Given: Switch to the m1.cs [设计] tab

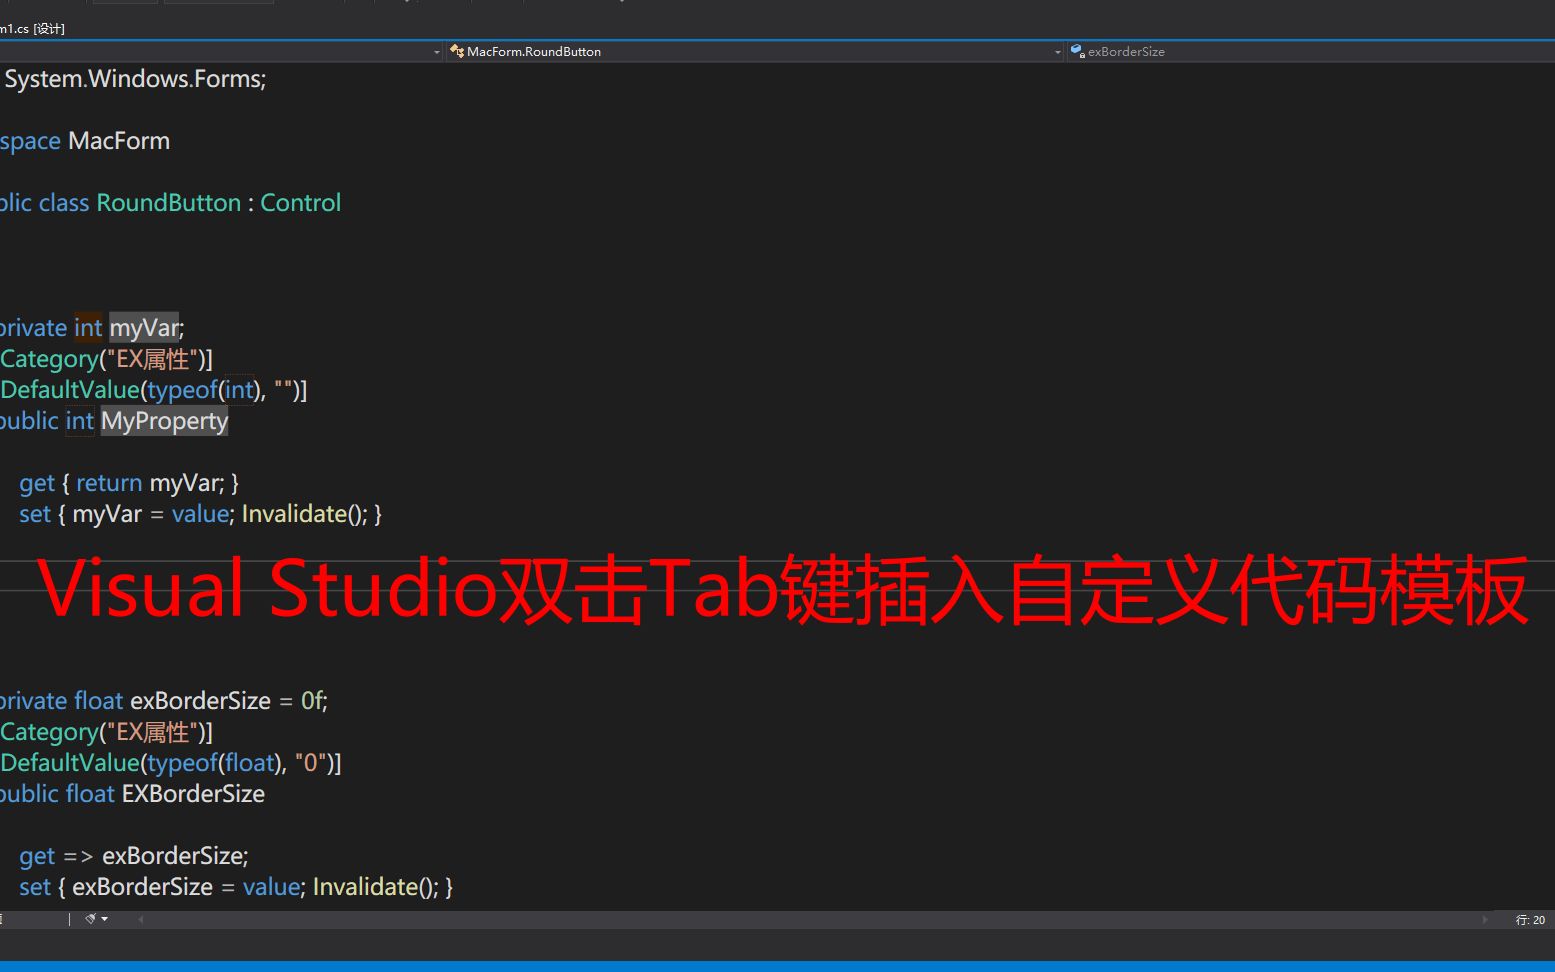Looking at the screenshot, I should 30,28.
